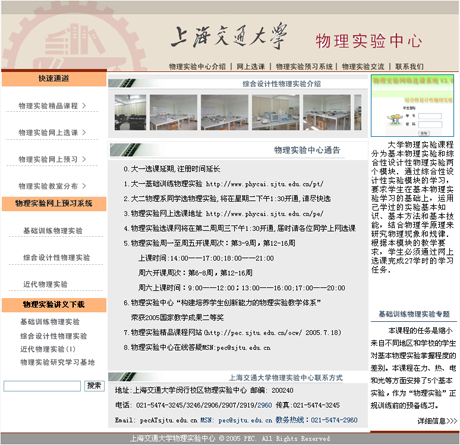Select 近代物理实验 under 网上预习系统
Screen dimensions: 460x445
click(45, 284)
